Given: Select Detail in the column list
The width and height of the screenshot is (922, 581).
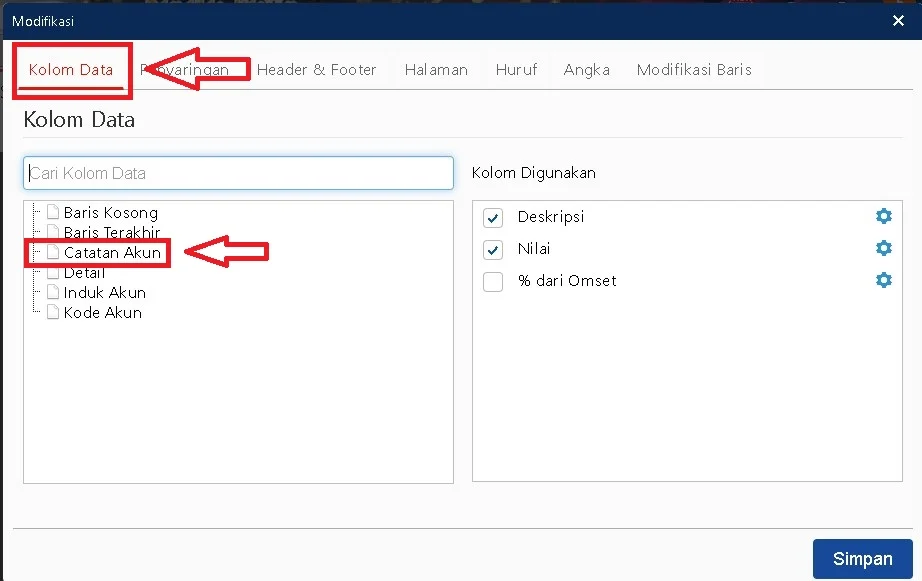Looking at the screenshot, I should point(84,273).
